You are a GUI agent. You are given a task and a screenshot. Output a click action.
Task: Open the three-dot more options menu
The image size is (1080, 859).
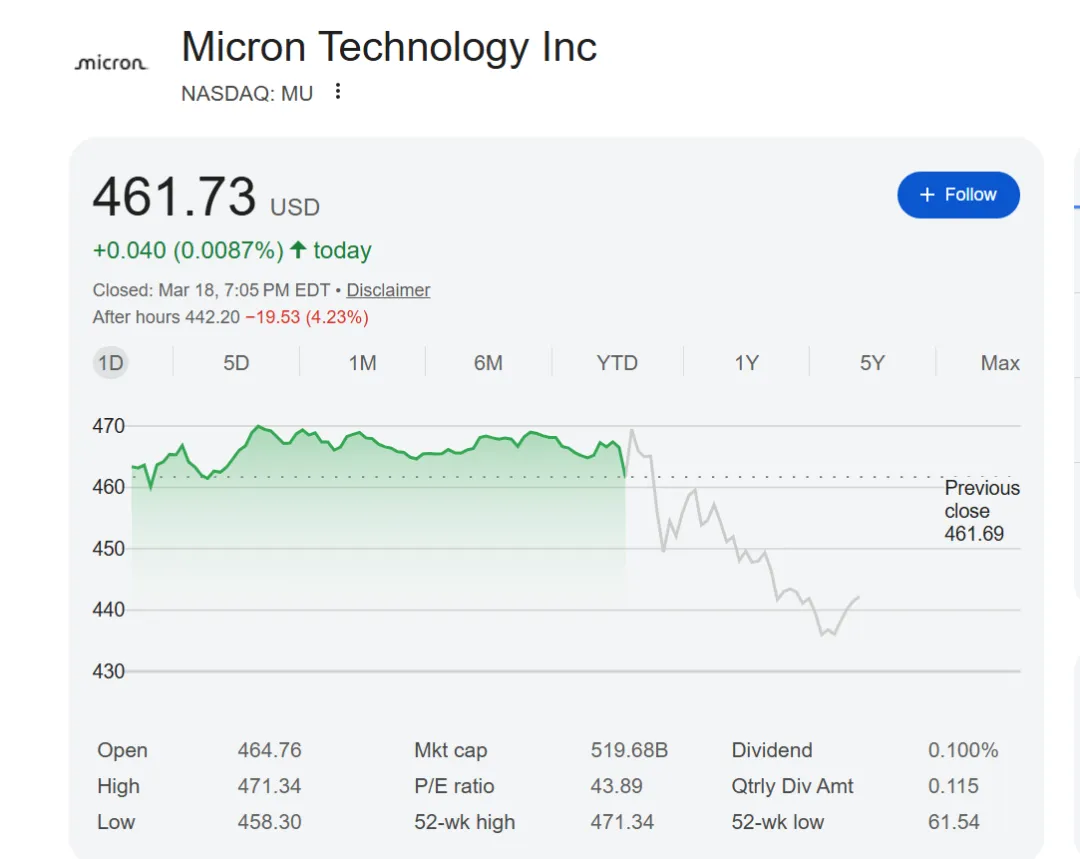coord(338,92)
